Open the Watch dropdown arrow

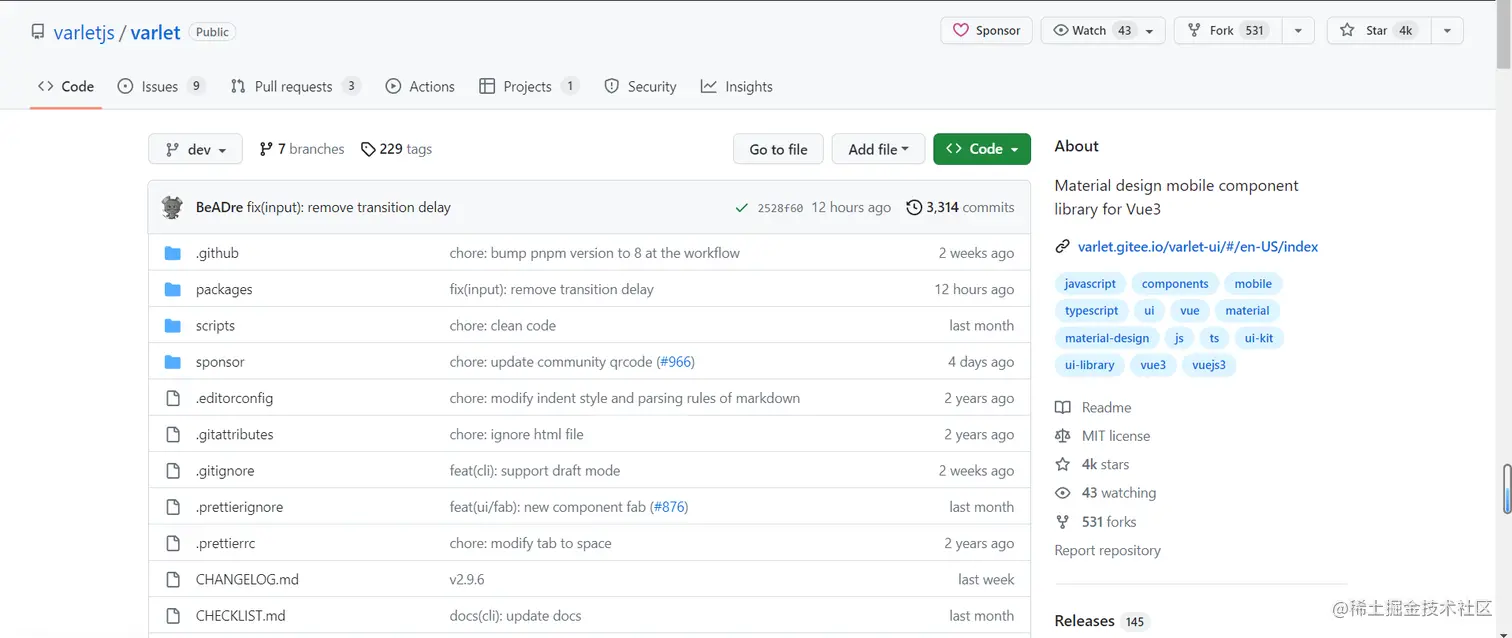[1150, 31]
